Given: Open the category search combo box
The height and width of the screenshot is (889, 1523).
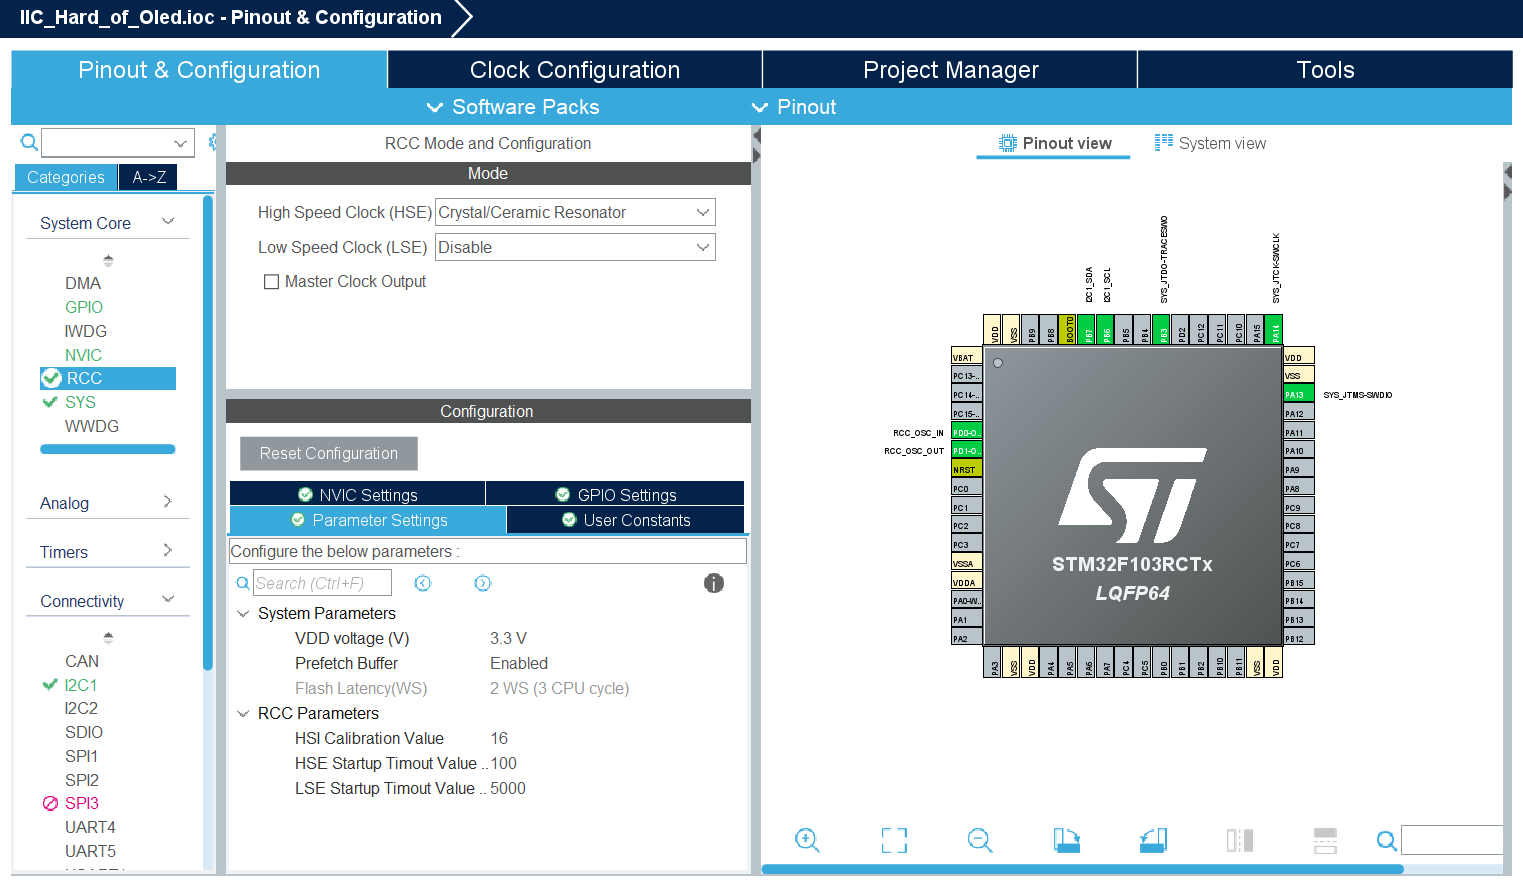Looking at the screenshot, I should pyautogui.click(x=117, y=143).
